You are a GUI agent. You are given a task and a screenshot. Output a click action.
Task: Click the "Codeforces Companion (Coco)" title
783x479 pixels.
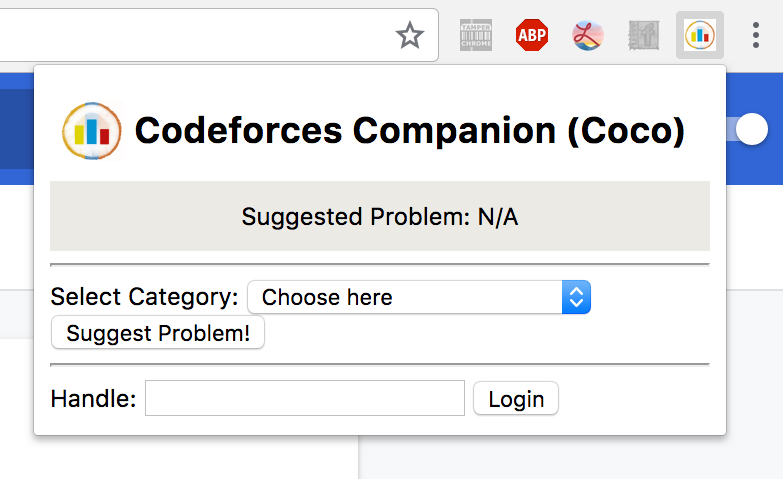[x=410, y=131]
